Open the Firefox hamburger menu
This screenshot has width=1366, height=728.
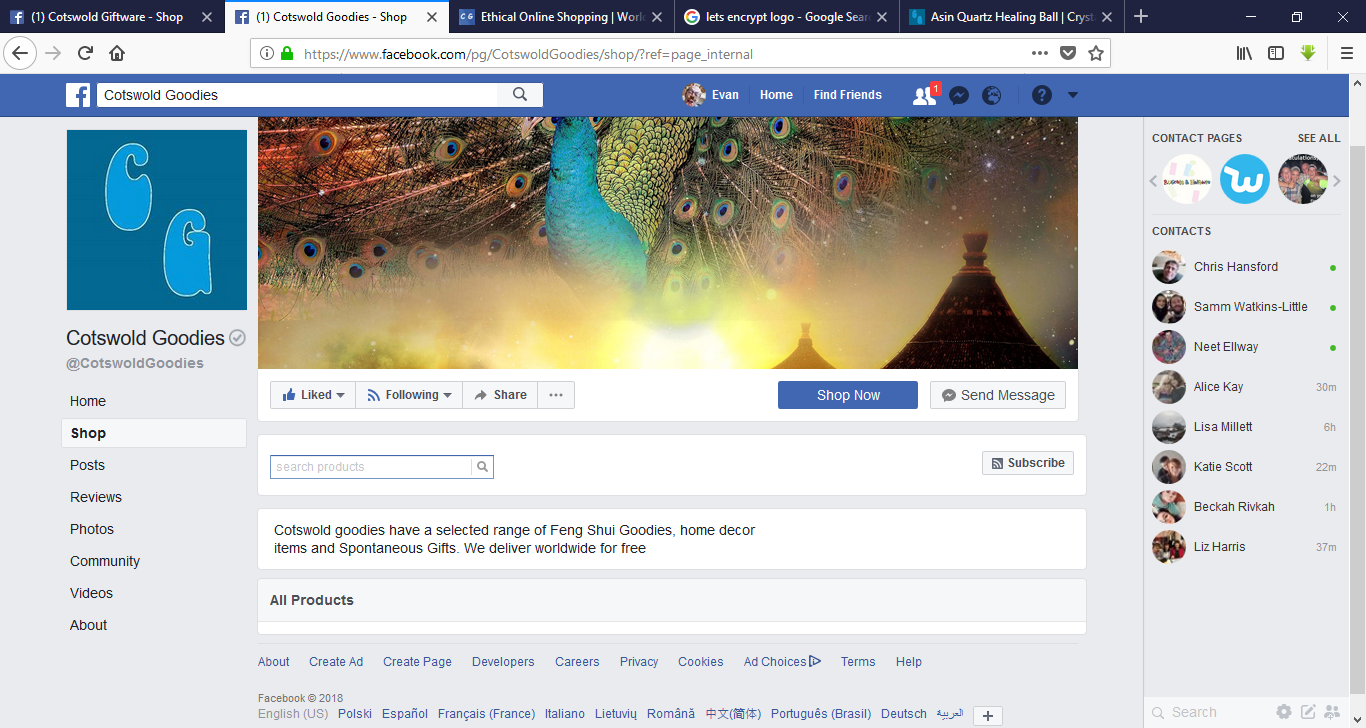pos(1346,54)
